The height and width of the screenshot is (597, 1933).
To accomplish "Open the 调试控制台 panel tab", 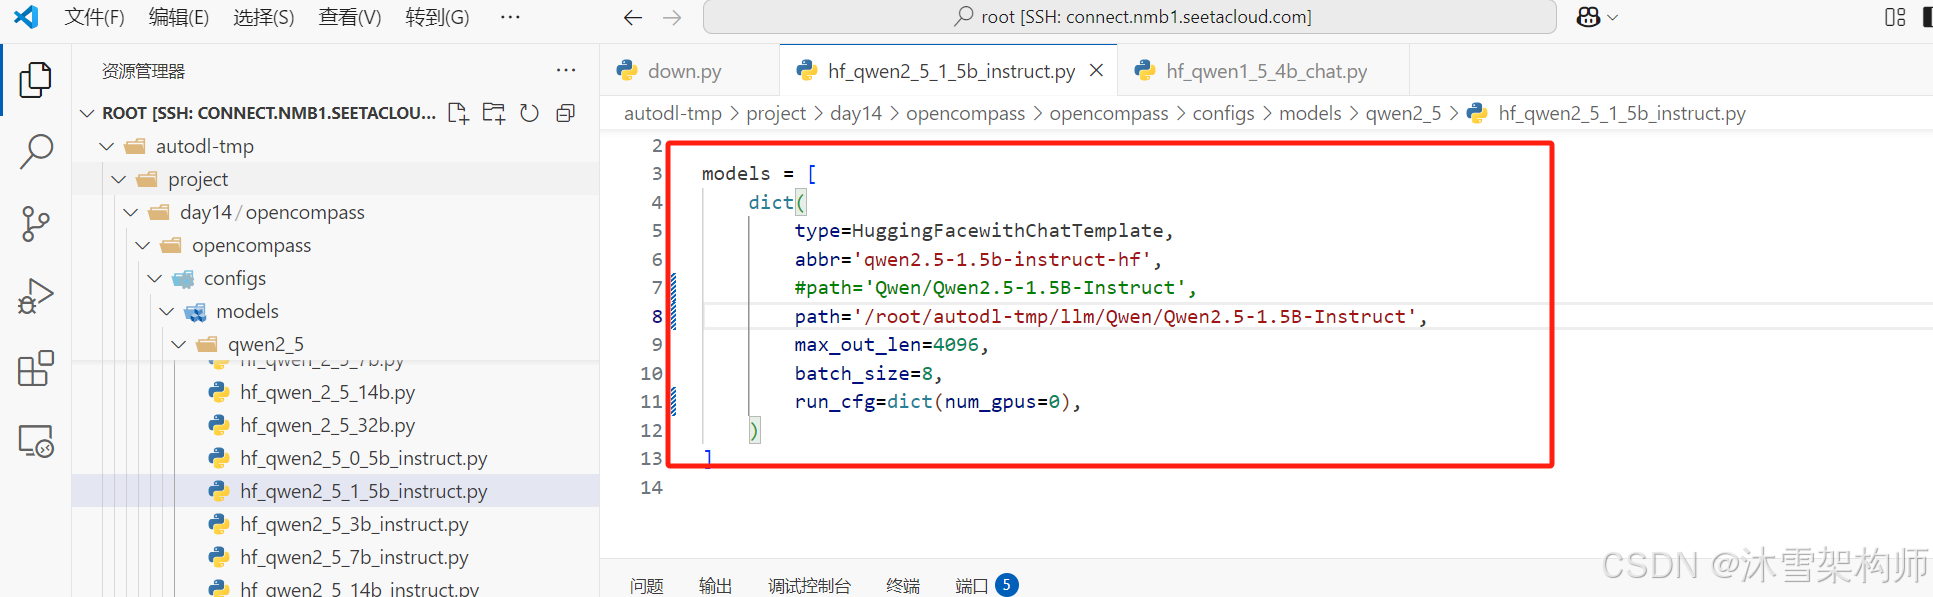I will point(809,585).
